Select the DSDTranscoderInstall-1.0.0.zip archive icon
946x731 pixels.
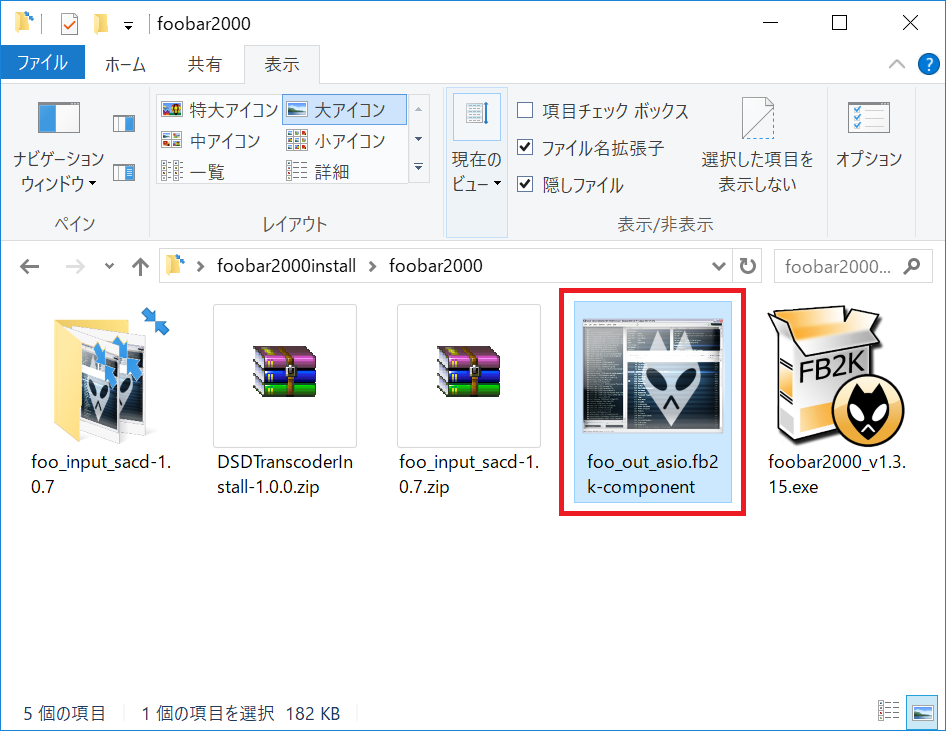click(284, 371)
